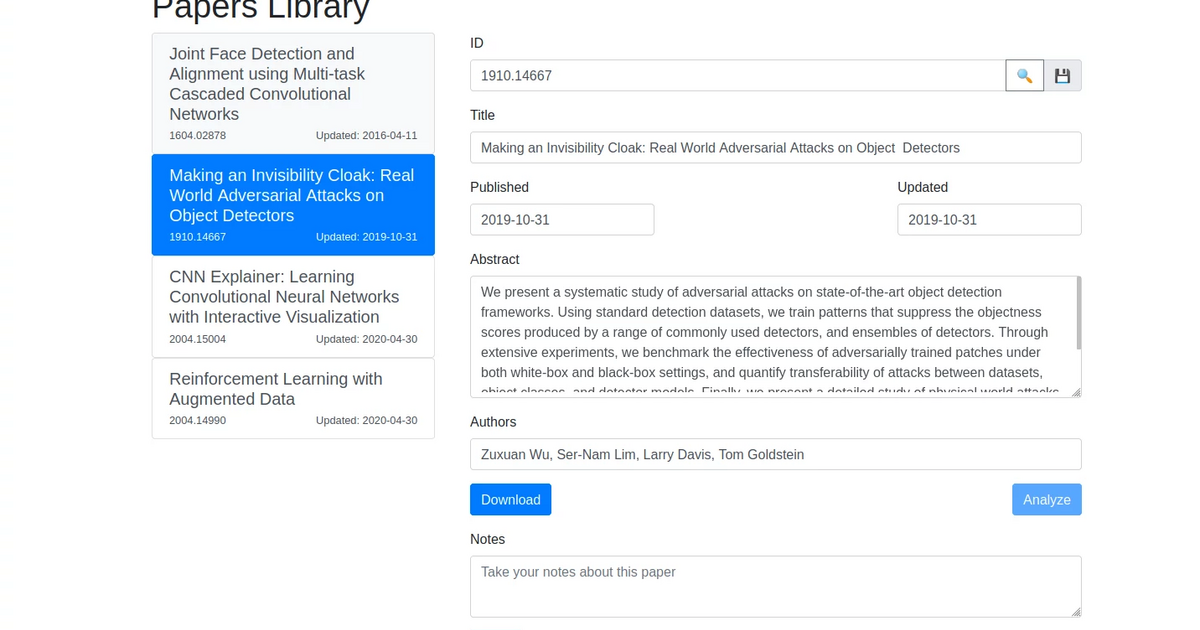Click the Updated date field
Image resolution: width=1200 pixels, height=630 pixels.
(x=989, y=220)
